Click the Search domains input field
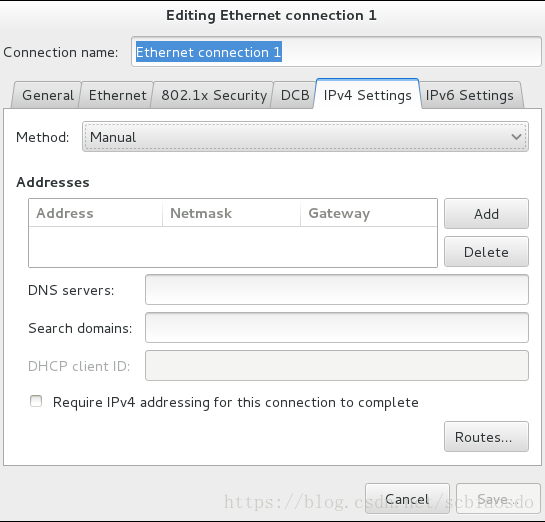Screen dimensions: 545x522 337,327
